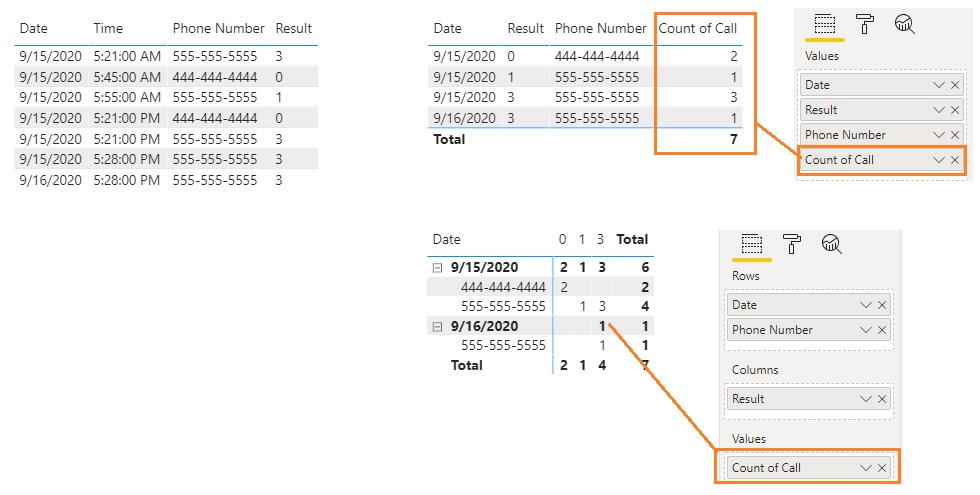Open Format paint roller icon in matrix panel
The width and height of the screenshot is (980, 495).
click(792, 243)
